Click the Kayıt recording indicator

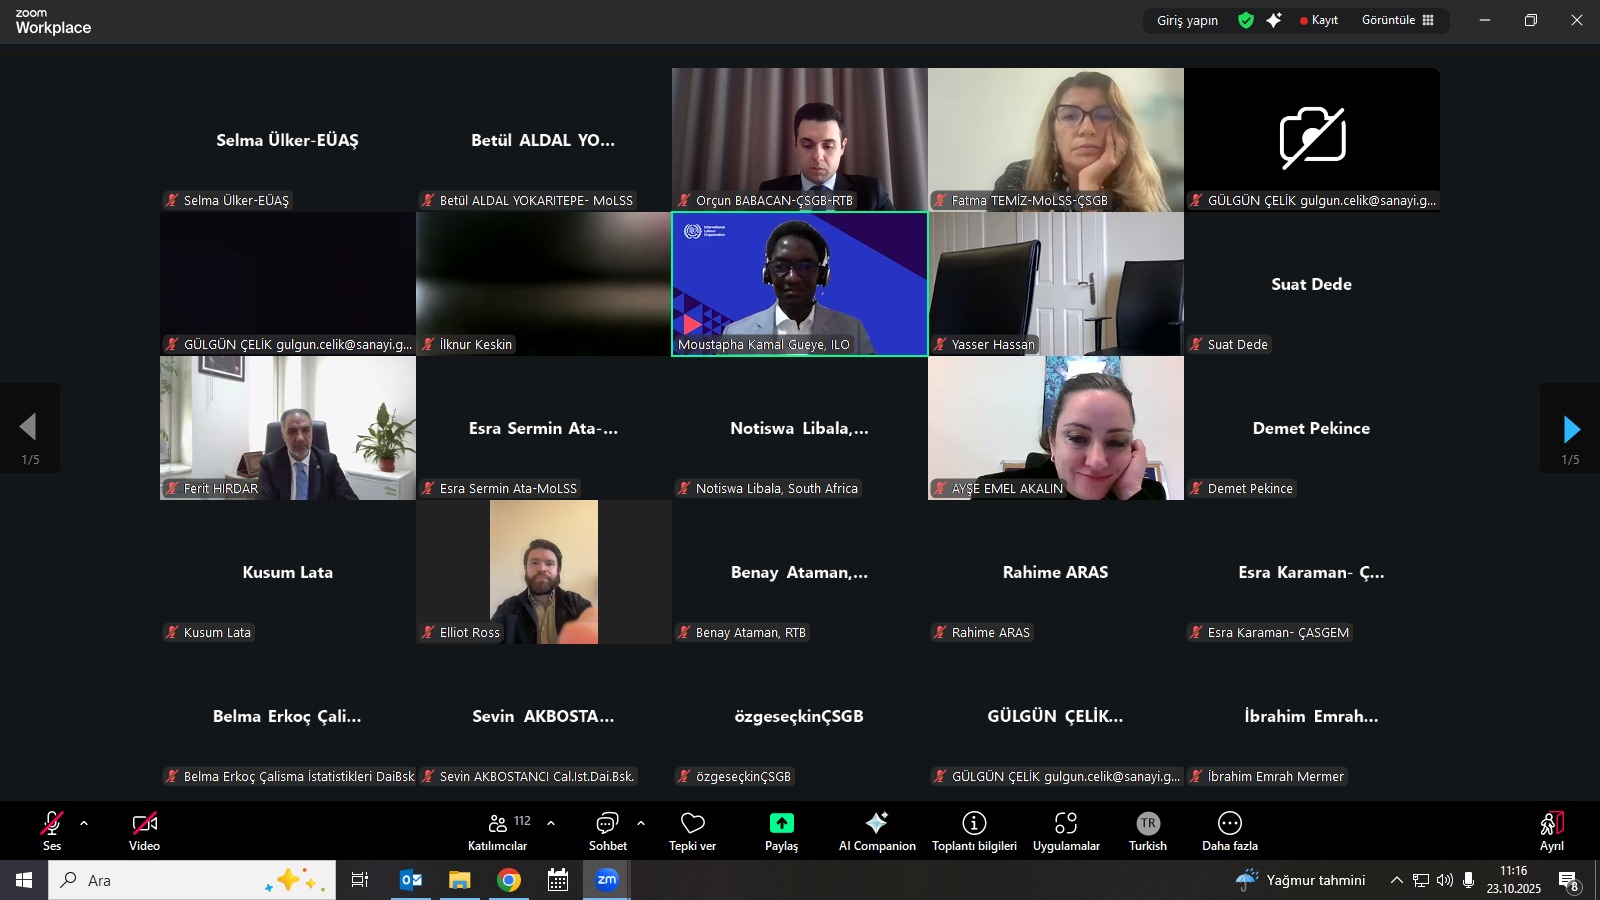pyautogui.click(x=1319, y=20)
